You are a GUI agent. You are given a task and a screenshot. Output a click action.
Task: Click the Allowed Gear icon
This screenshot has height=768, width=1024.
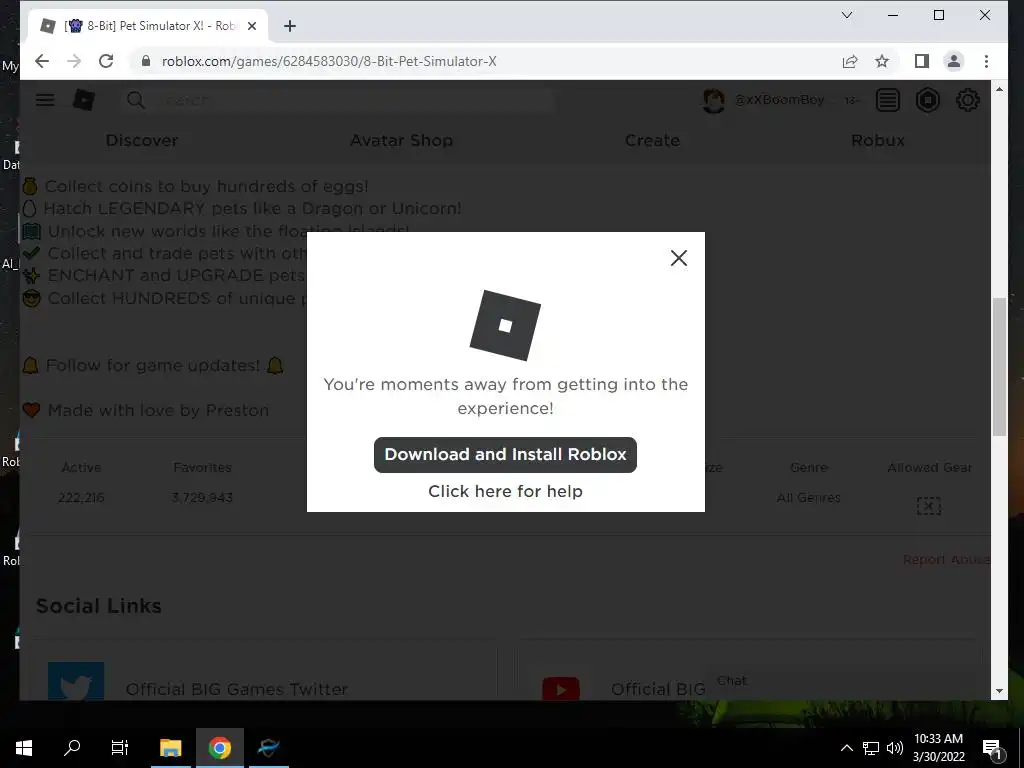click(929, 506)
